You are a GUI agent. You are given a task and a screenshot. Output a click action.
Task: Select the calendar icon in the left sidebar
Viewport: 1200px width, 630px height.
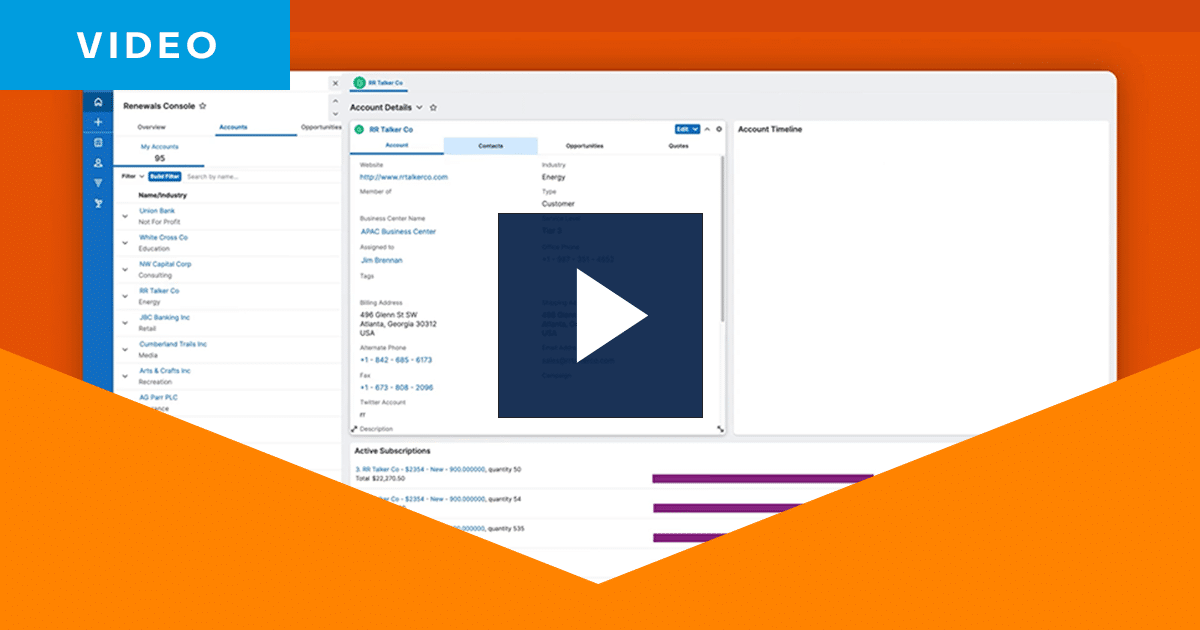98,142
